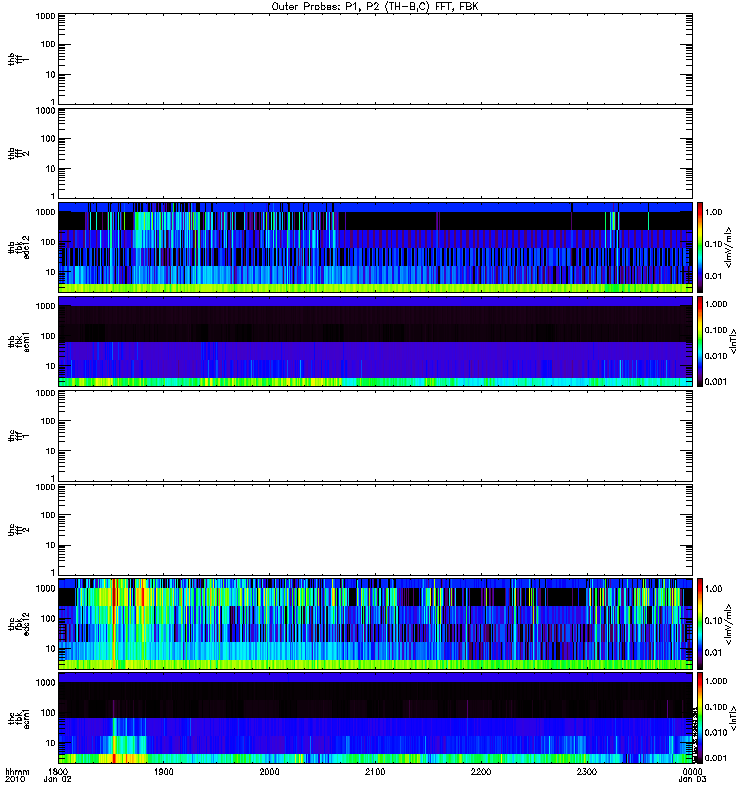Click the thc fbk edc12 spectrogram panel
This screenshot has width=750, height=800.
[x=375, y=623]
